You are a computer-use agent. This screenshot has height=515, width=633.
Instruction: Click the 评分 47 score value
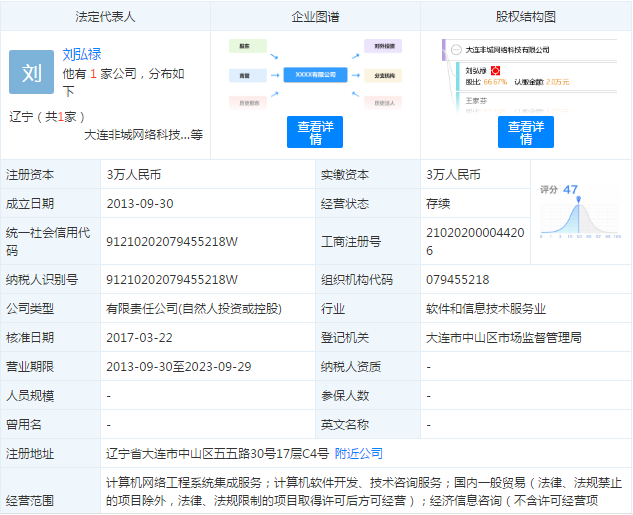570,189
